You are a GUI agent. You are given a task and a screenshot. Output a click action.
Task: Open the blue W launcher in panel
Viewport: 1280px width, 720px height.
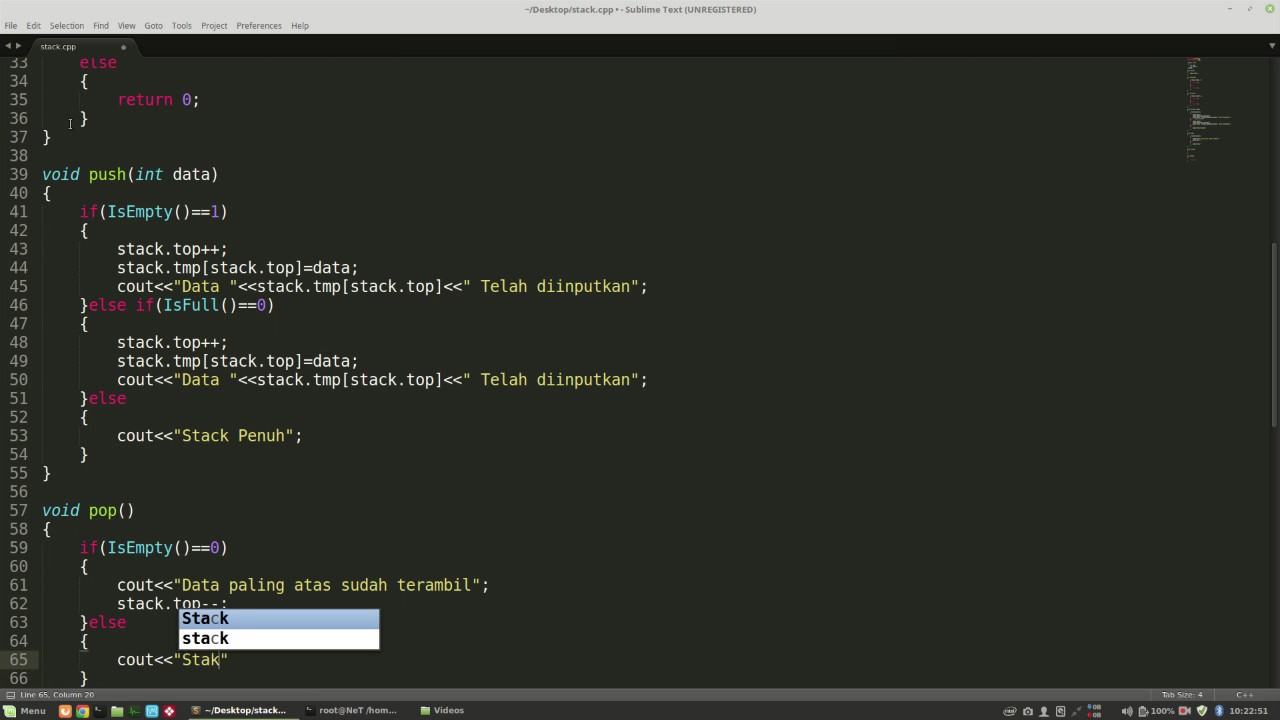(x=152, y=710)
